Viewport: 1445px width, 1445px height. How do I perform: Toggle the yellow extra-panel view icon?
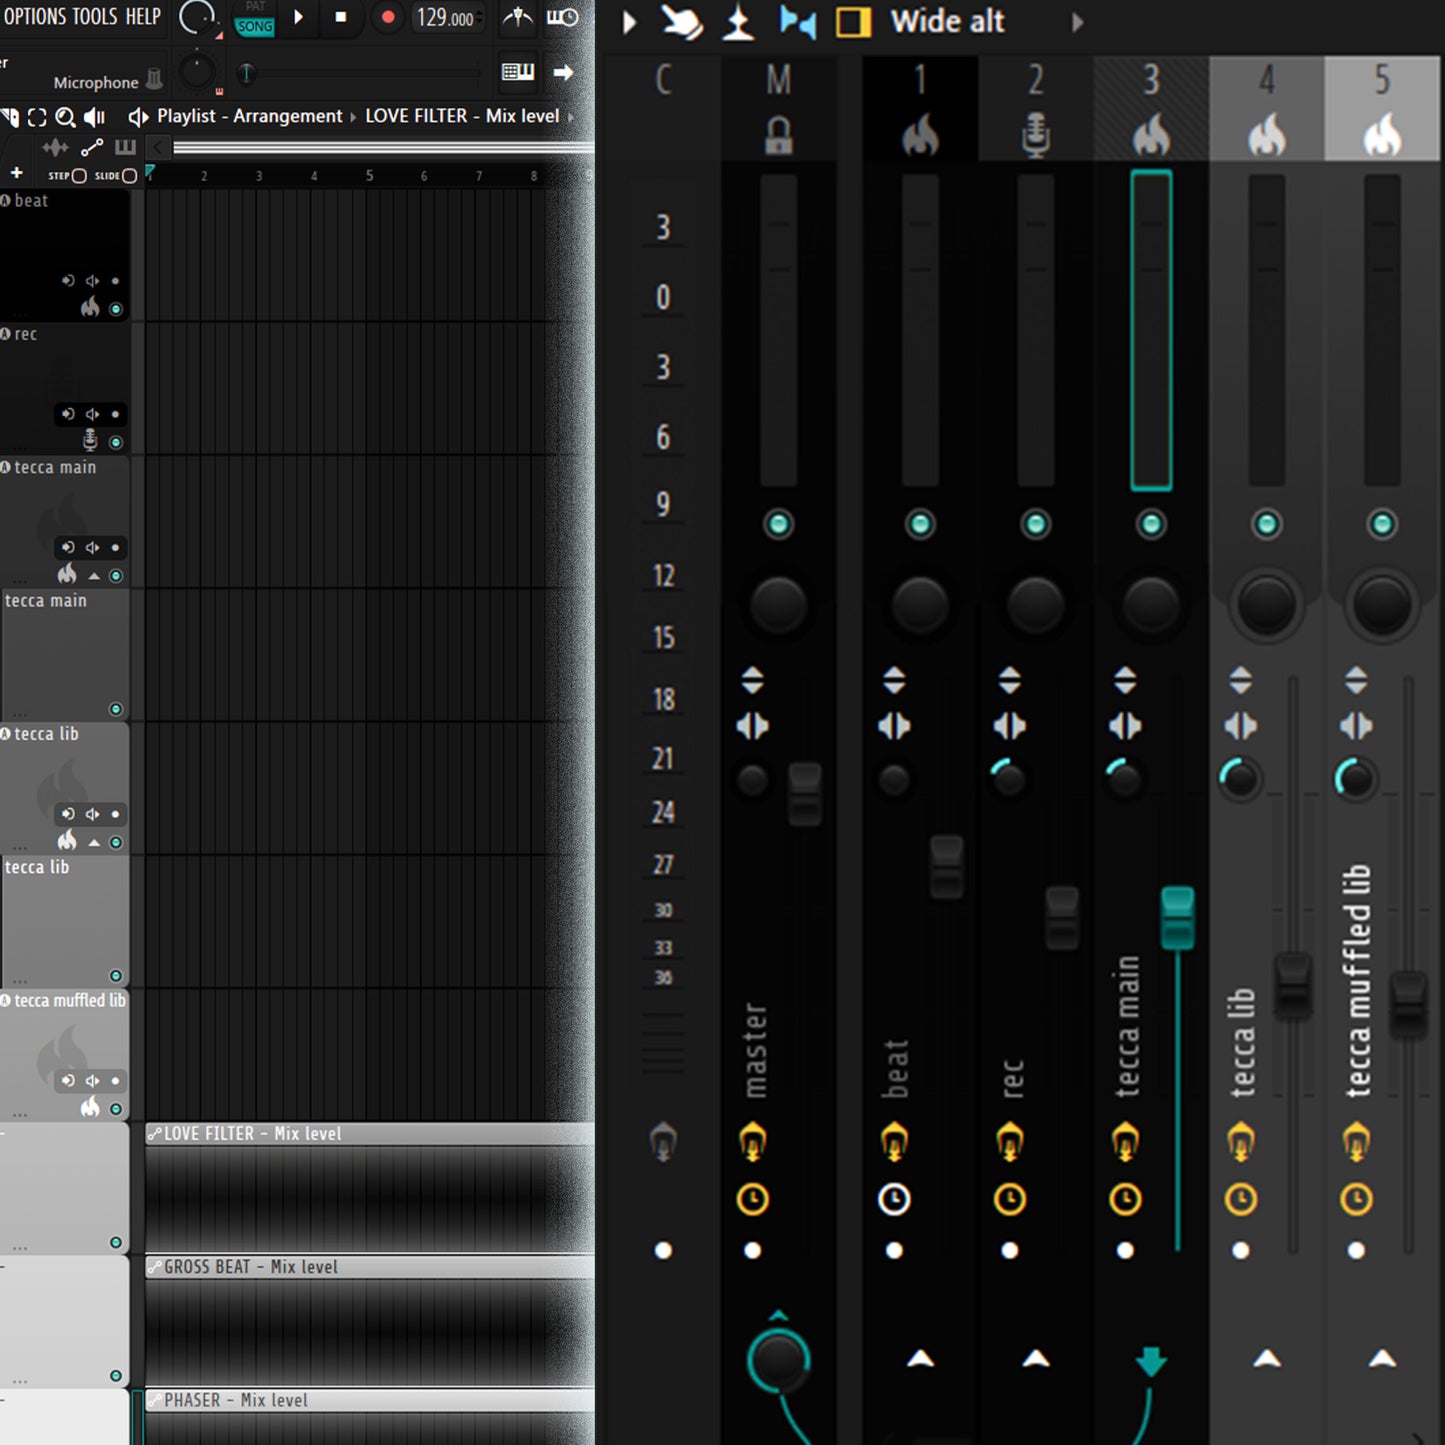(x=853, y=22)
